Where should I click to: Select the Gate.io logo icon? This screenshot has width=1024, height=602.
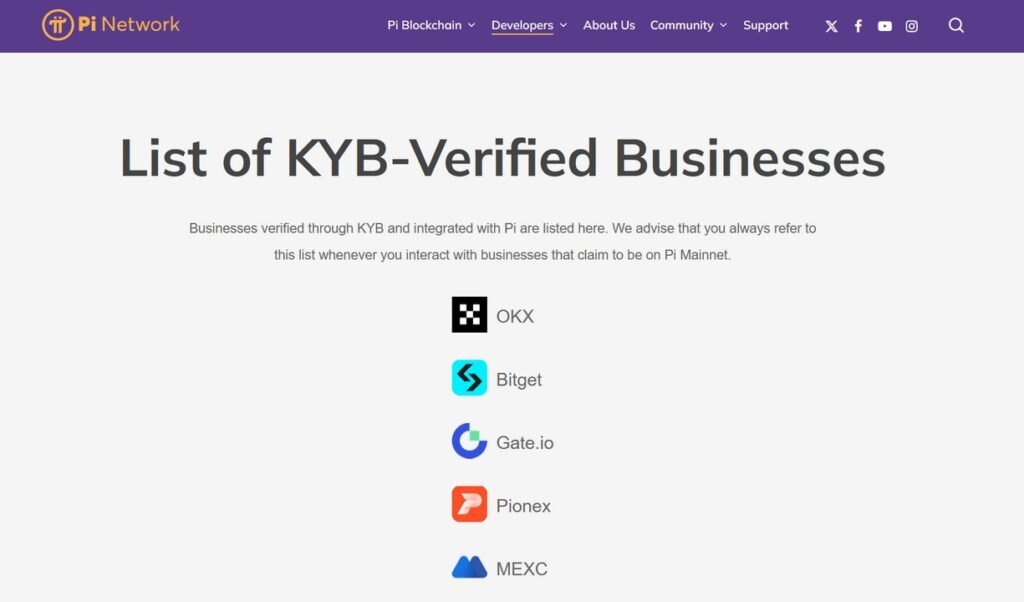pos(470,441)
